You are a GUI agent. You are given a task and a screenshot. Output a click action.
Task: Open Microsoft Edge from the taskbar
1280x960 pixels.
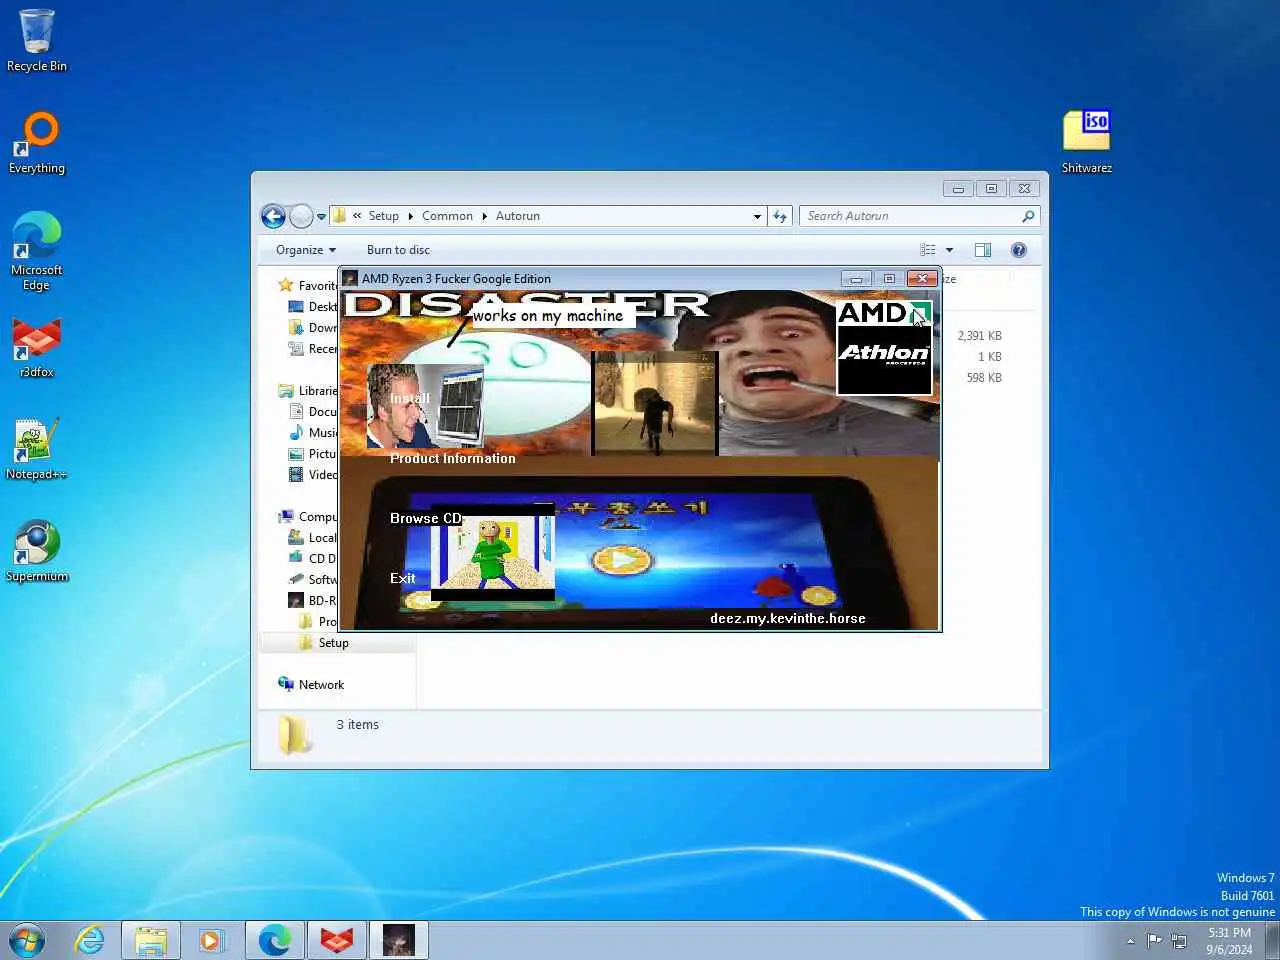pyautogui.click(x=275, y=940)
